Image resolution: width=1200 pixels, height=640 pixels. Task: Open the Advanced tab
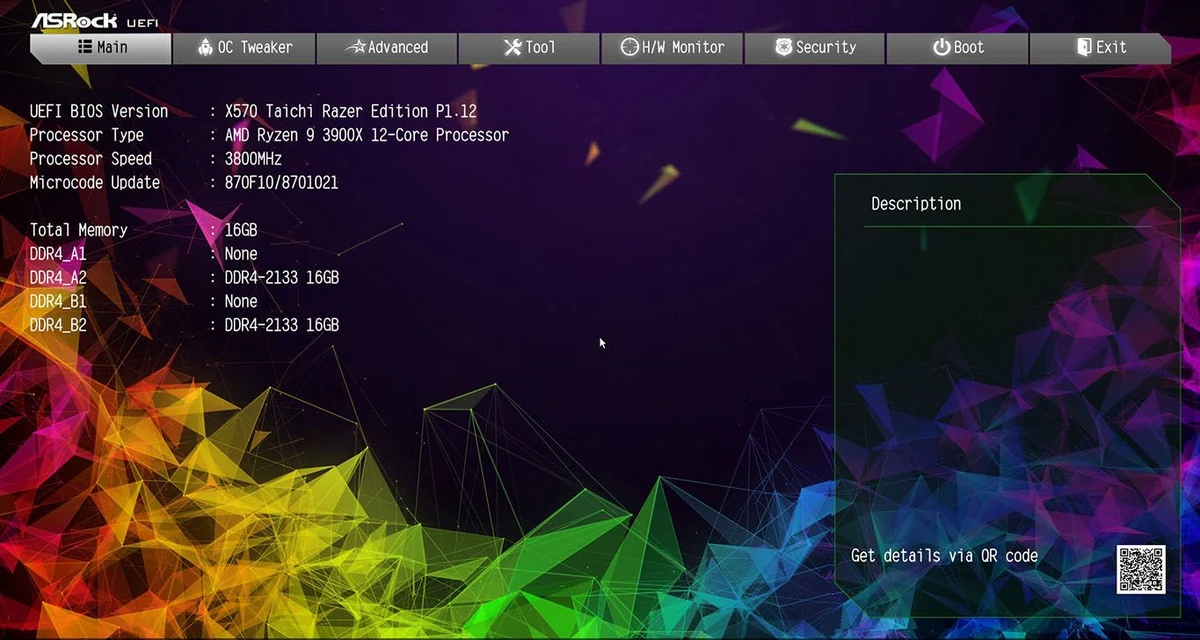[386, 48]
